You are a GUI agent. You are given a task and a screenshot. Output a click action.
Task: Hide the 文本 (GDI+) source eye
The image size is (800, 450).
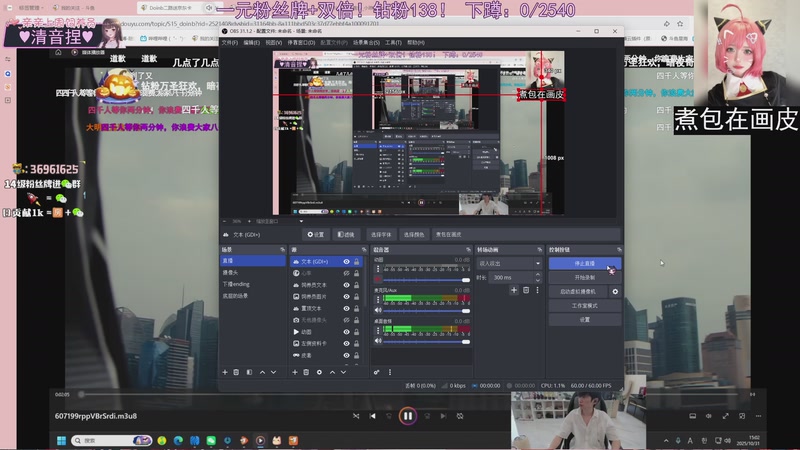click(x=346, y=262)
